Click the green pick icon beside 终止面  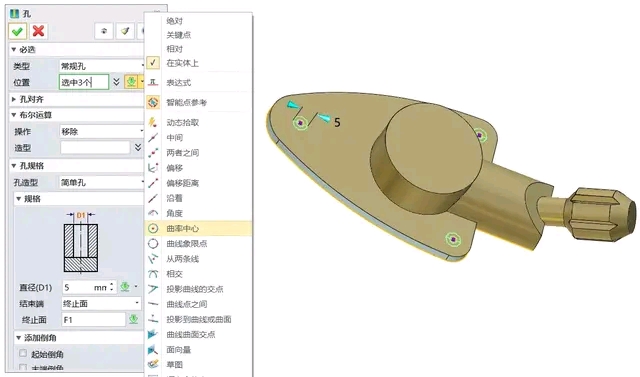click(133, 319)
